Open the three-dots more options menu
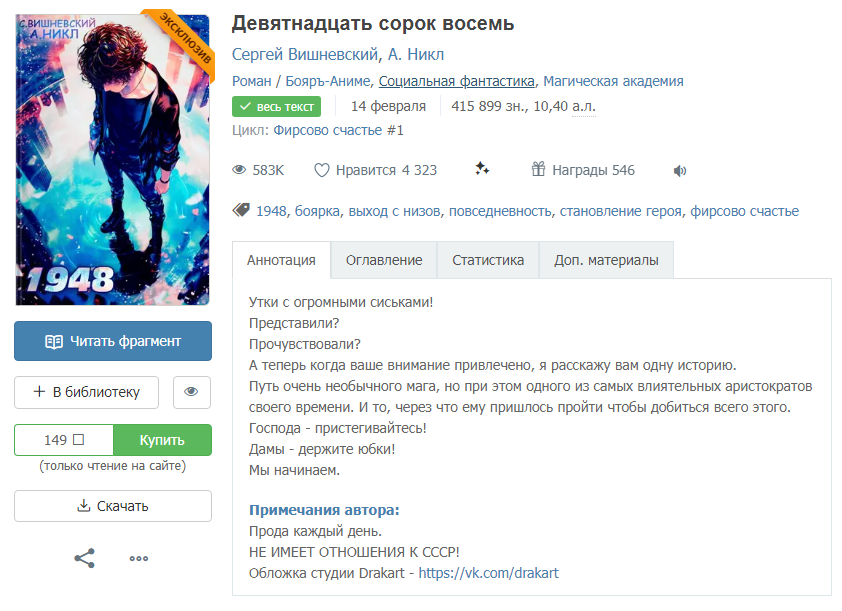Image resolution: width=842 pixels, height=611 pixels. pos(139,558)
